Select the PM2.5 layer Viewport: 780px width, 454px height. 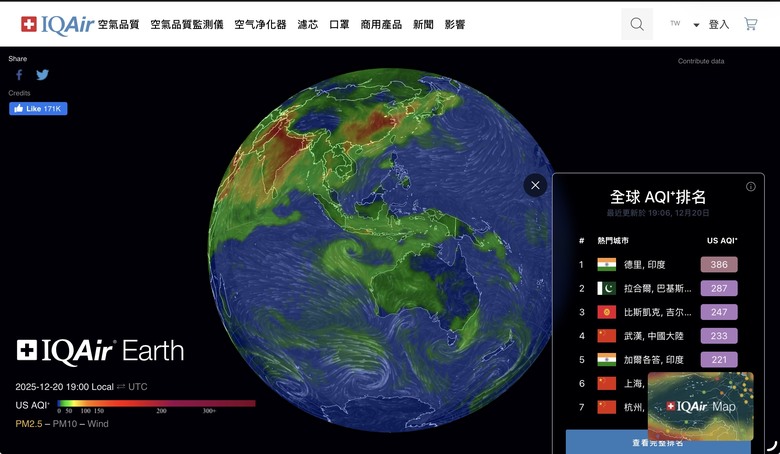pos(29,424)
